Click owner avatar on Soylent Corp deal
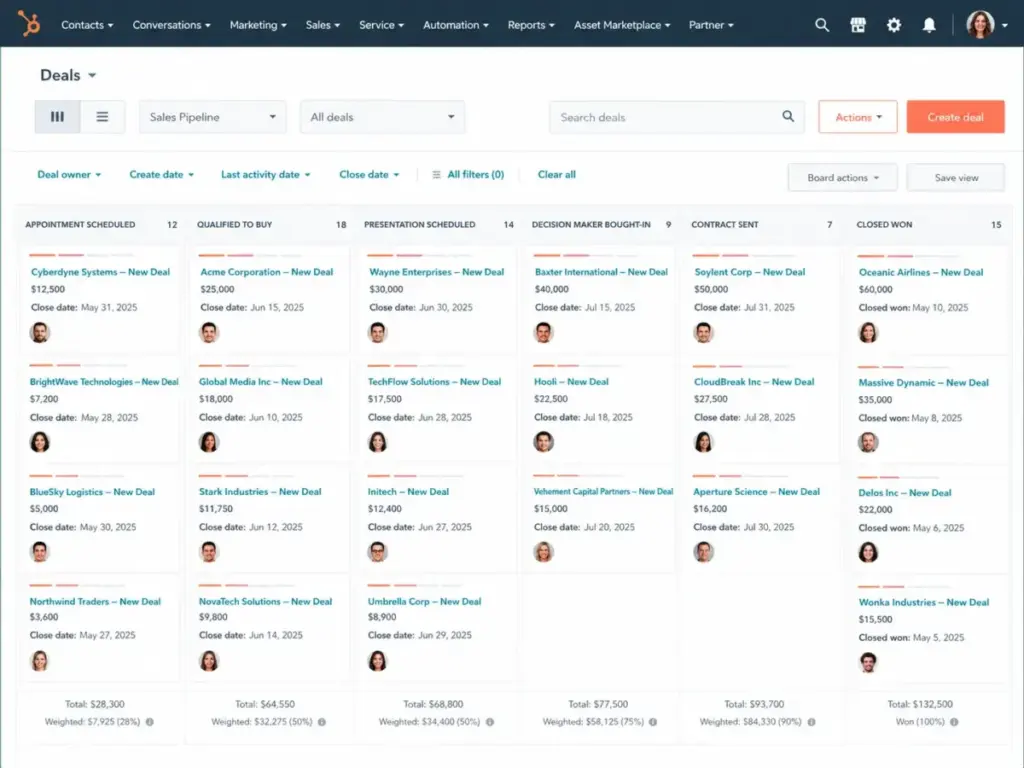 (703, 332)
